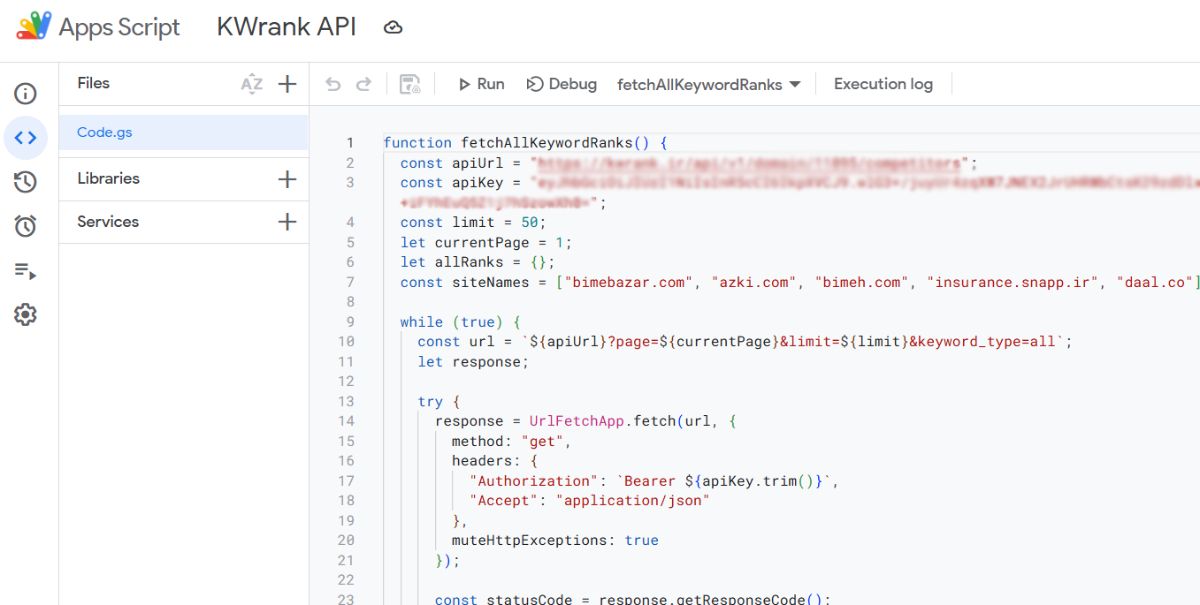Run the fetchAllKeywordRanks function
The height and width of the screenshot is (605, 1200).
[x=480, y=84]
